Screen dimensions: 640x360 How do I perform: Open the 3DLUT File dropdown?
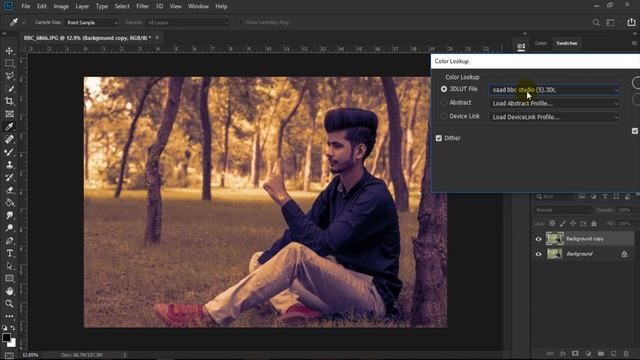[x=554, y=90]
